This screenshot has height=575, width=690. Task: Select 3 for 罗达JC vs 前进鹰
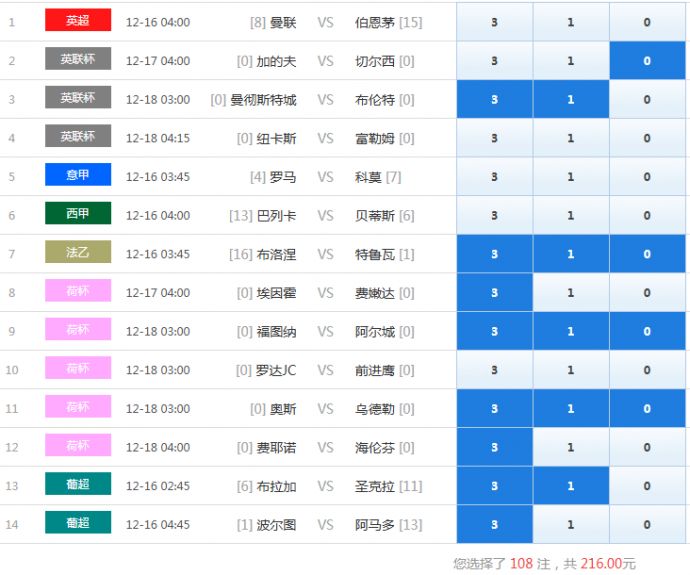tap(494, 370)
